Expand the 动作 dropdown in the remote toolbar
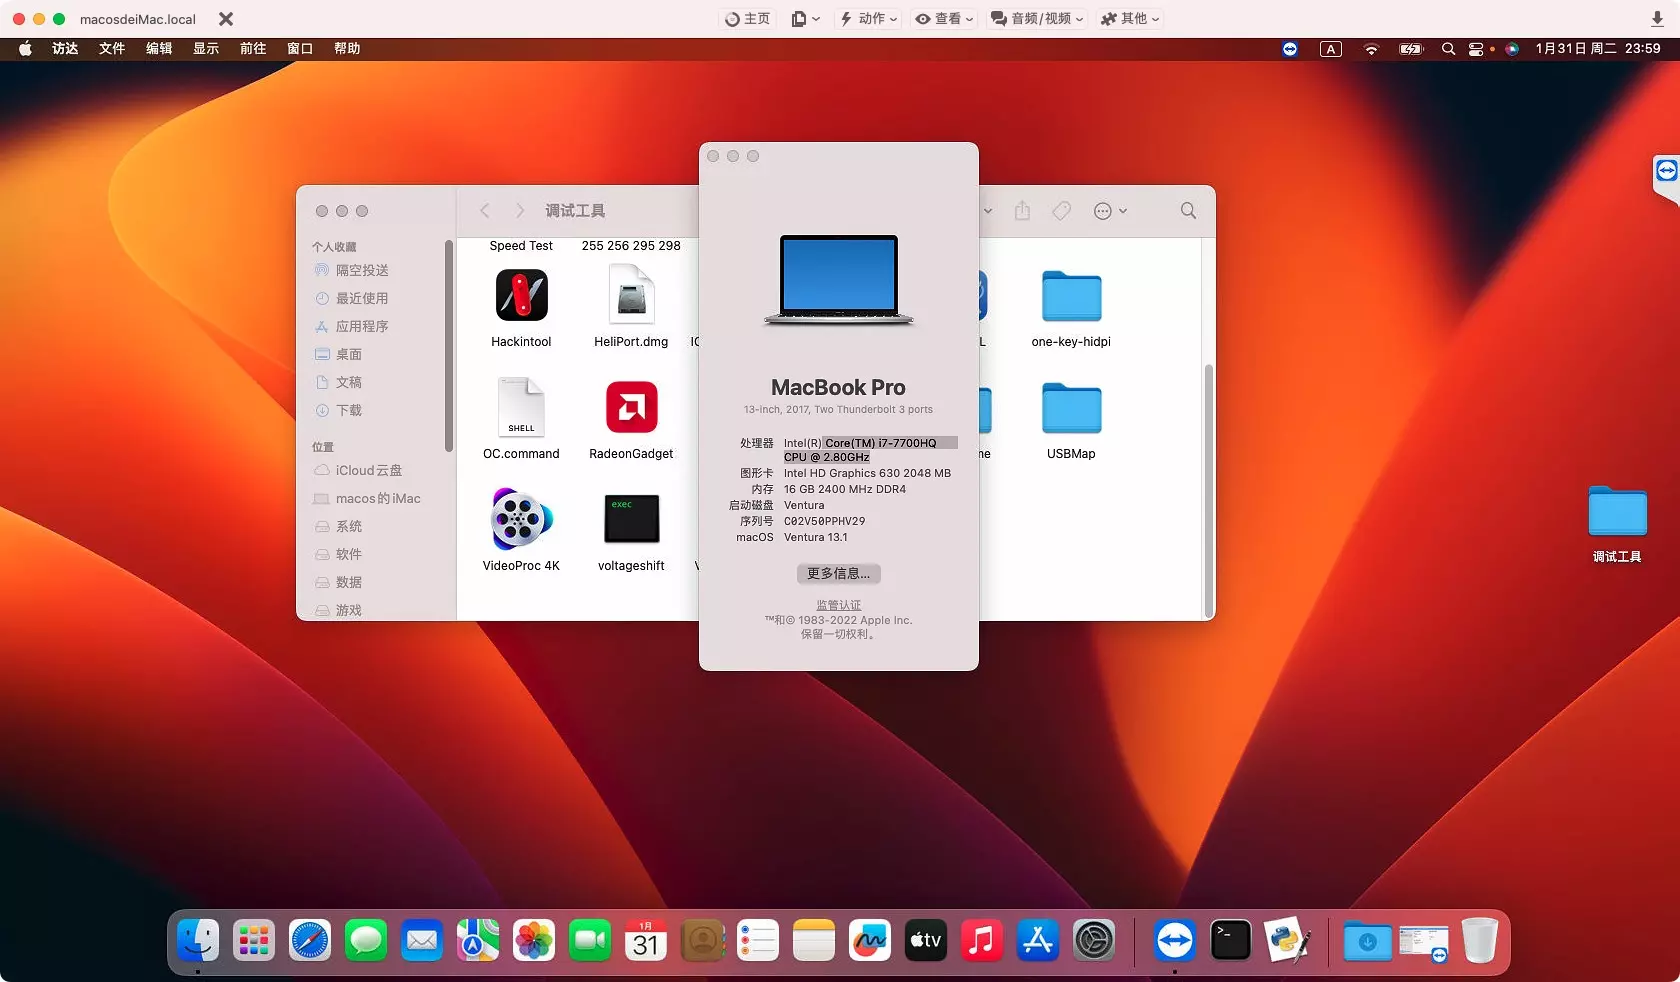Screen dimensions: 1680x982 (x=867, y=18)
